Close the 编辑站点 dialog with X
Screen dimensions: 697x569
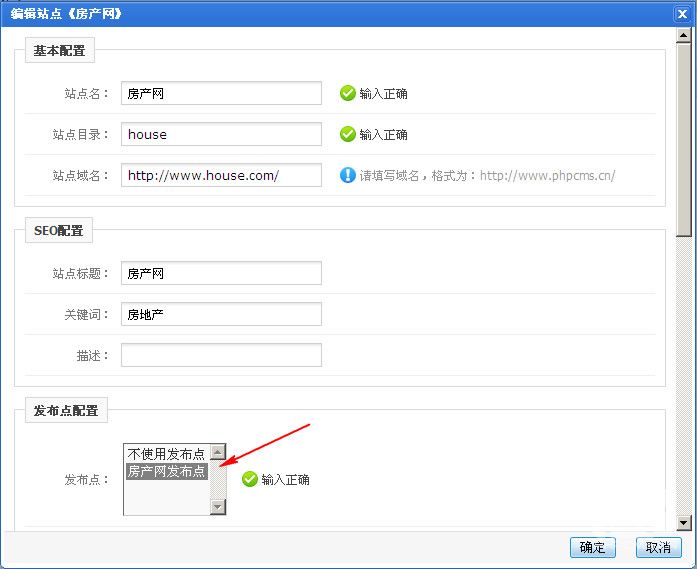click(x=681, y=14)
